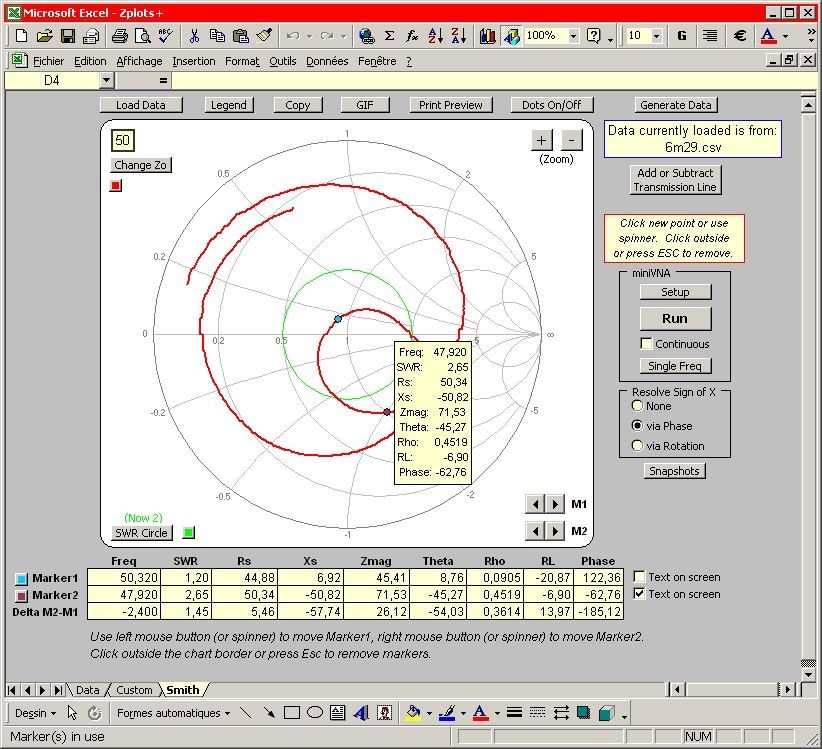Open the Dessin drawing menu dropdown

pos(35,713)
